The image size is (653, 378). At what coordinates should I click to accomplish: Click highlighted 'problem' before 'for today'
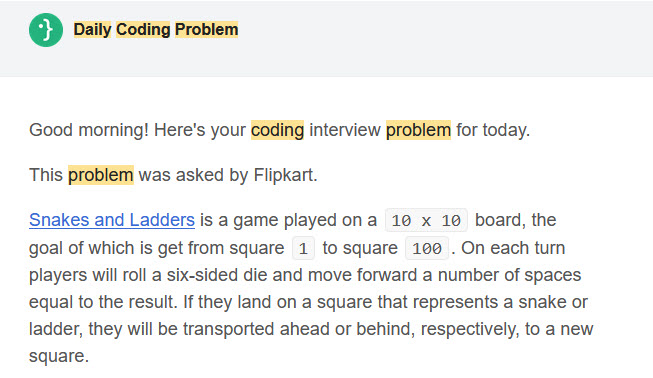click(x=419, y=130)
